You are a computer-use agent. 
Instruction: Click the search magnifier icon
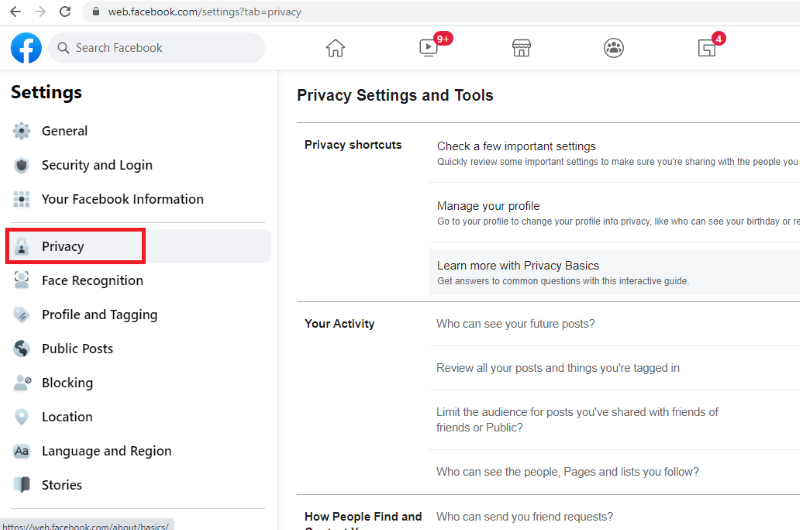tap(63, 48)
